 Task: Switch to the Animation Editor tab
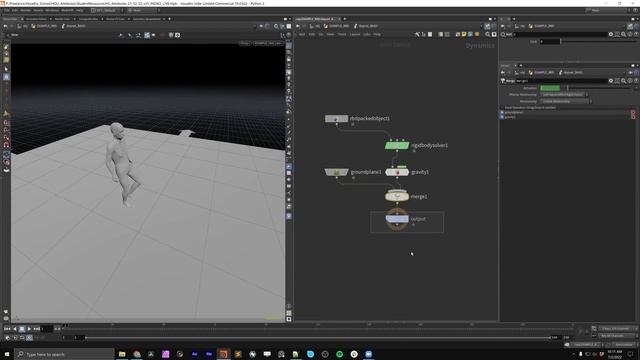(x=36, y=19)
